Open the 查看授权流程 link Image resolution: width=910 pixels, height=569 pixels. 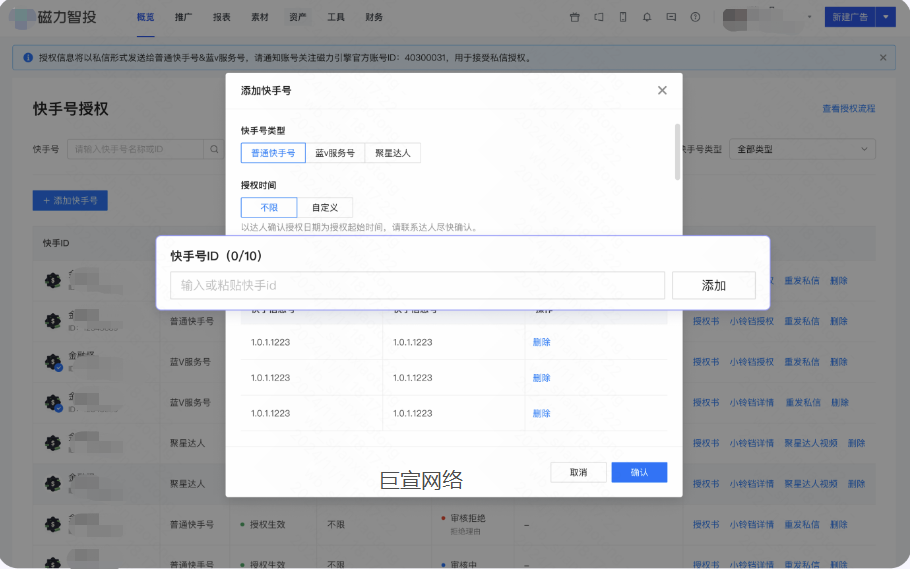coord(848,109)
